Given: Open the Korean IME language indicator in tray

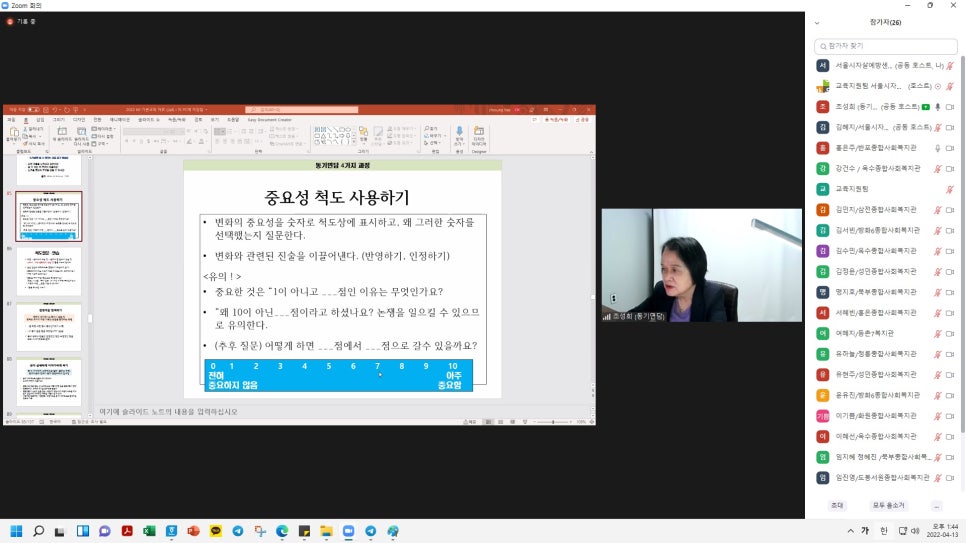Looking at the screenshot, I should point(884,531).
